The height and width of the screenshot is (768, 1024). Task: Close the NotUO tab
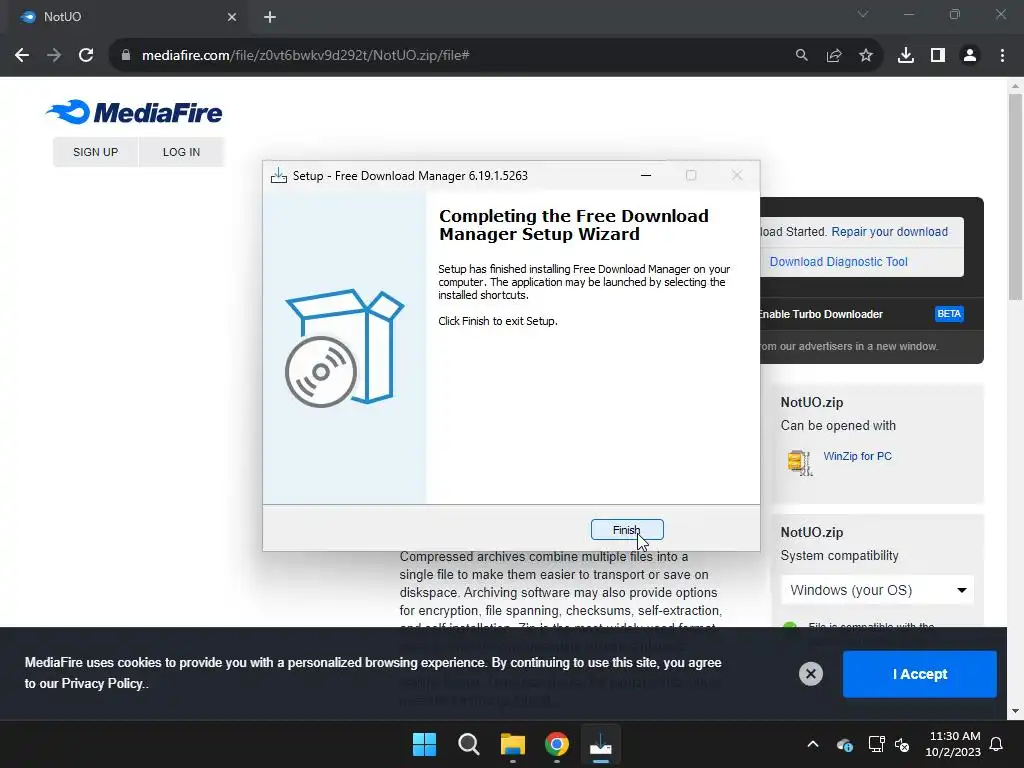pyautogui.click(x=232, y=17)
